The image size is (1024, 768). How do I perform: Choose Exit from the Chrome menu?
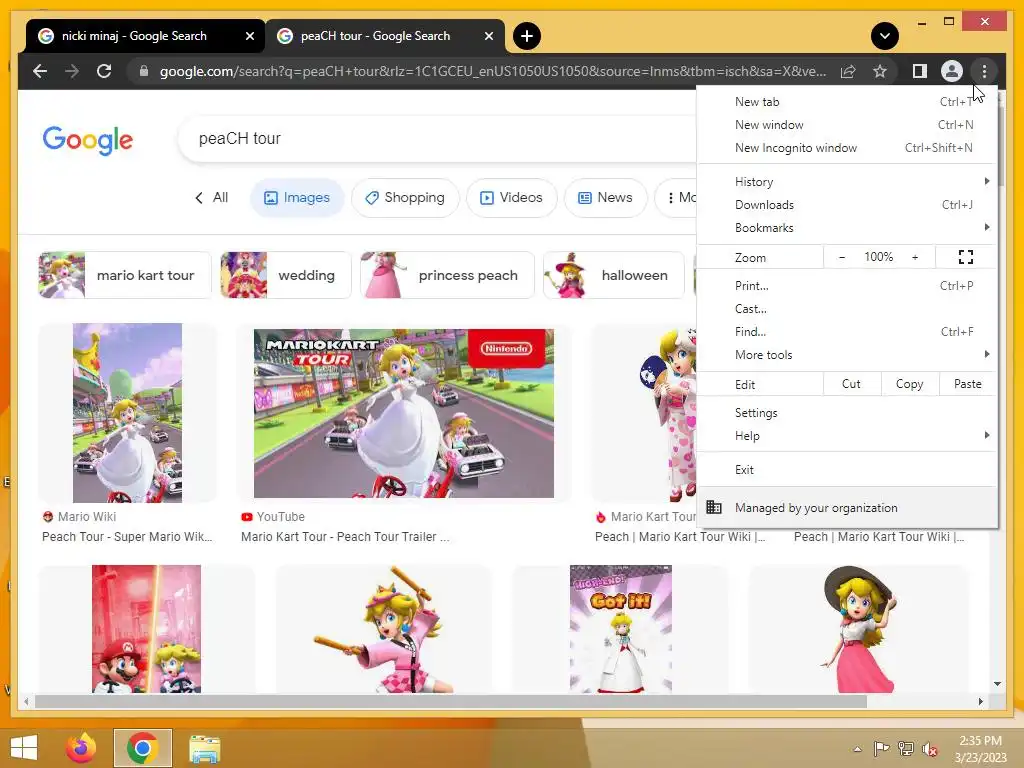(847, 470)
